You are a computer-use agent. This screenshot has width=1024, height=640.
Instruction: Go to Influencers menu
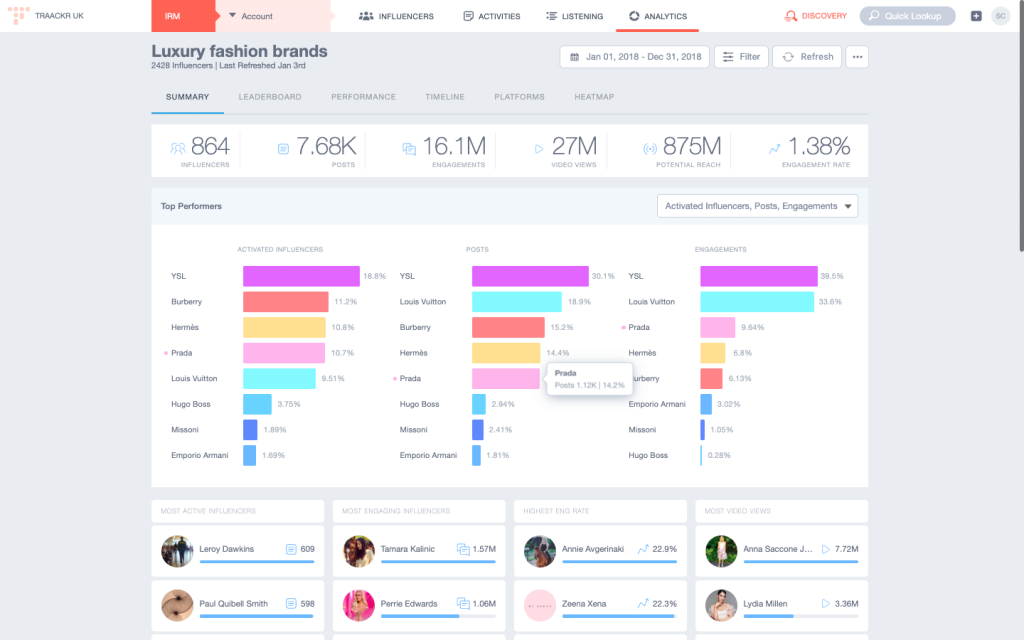pyautogui.click(x=396, y=16)
